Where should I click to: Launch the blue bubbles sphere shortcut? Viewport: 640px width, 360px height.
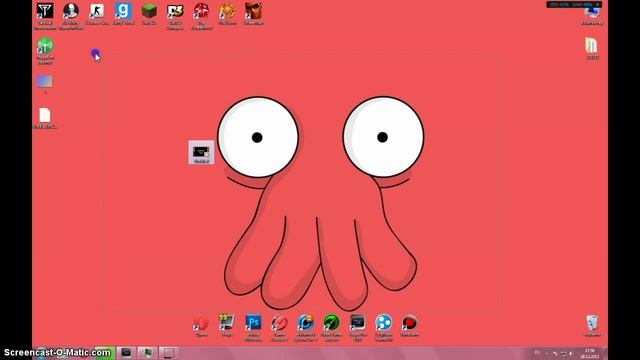tap(384, 328)
